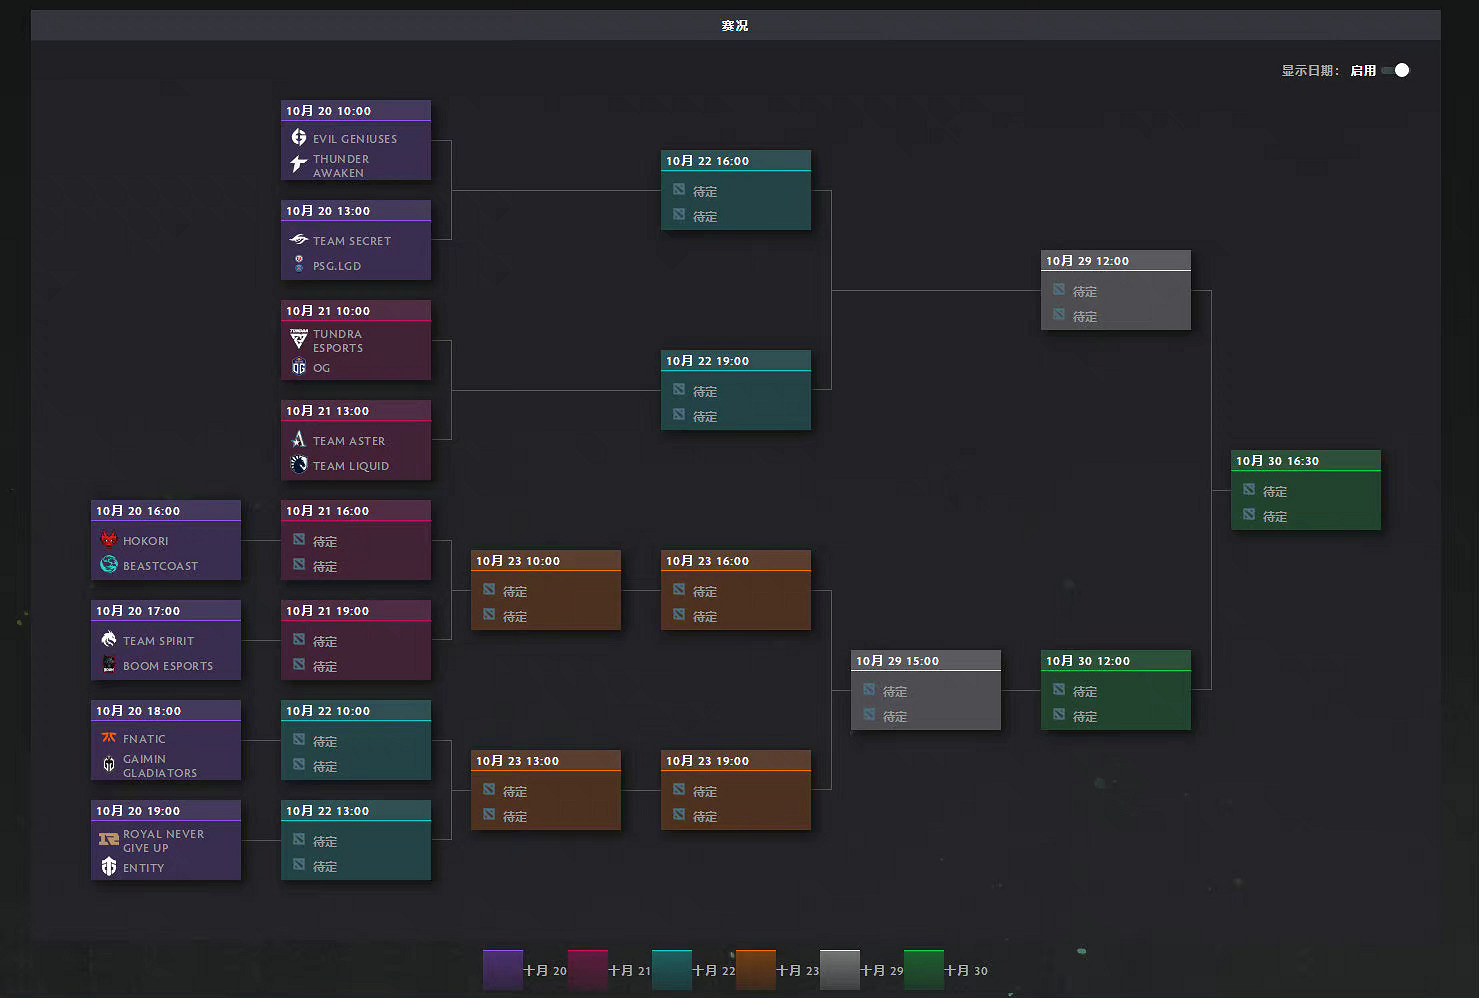Click the Team Liquid logo icon
Viewport: 1479px width, 998px height.
tap(299, 465)
